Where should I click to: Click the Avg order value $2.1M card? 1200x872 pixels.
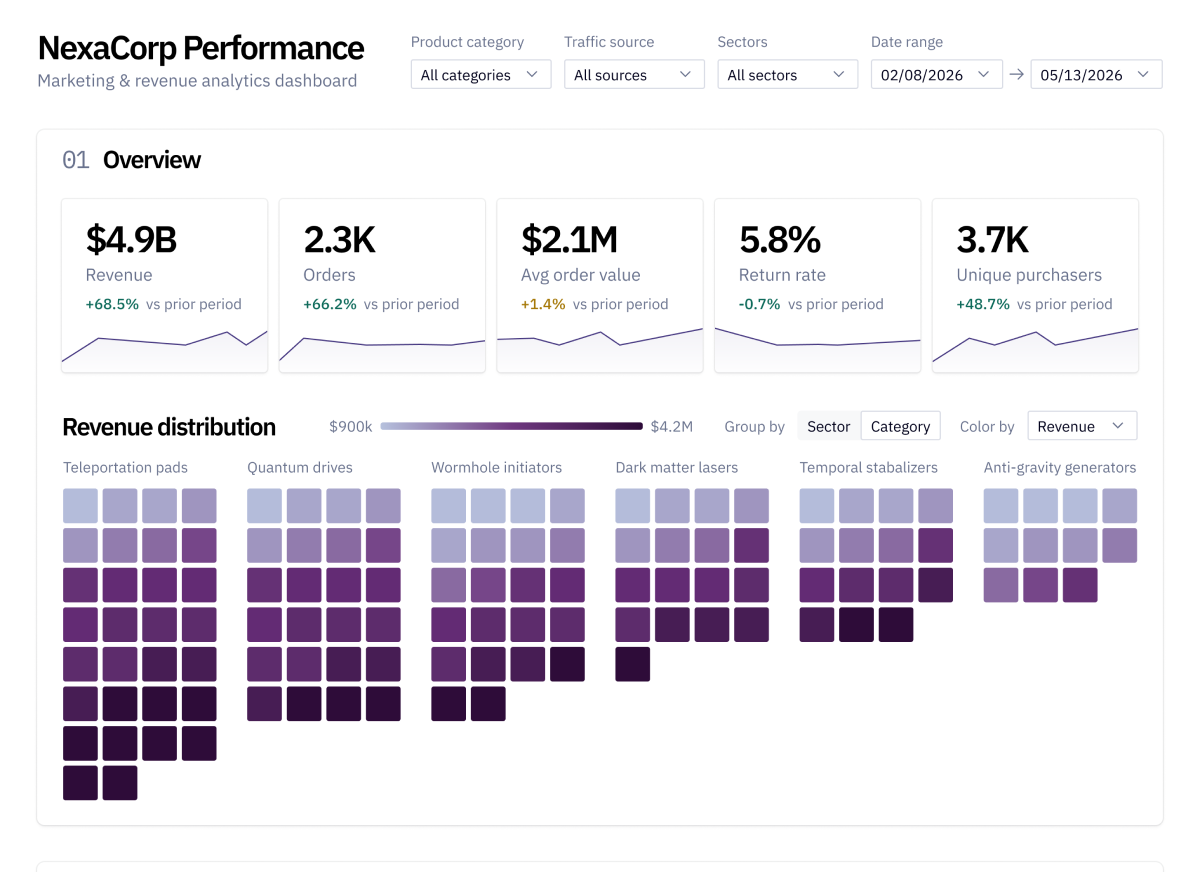(x=600, y=285)
